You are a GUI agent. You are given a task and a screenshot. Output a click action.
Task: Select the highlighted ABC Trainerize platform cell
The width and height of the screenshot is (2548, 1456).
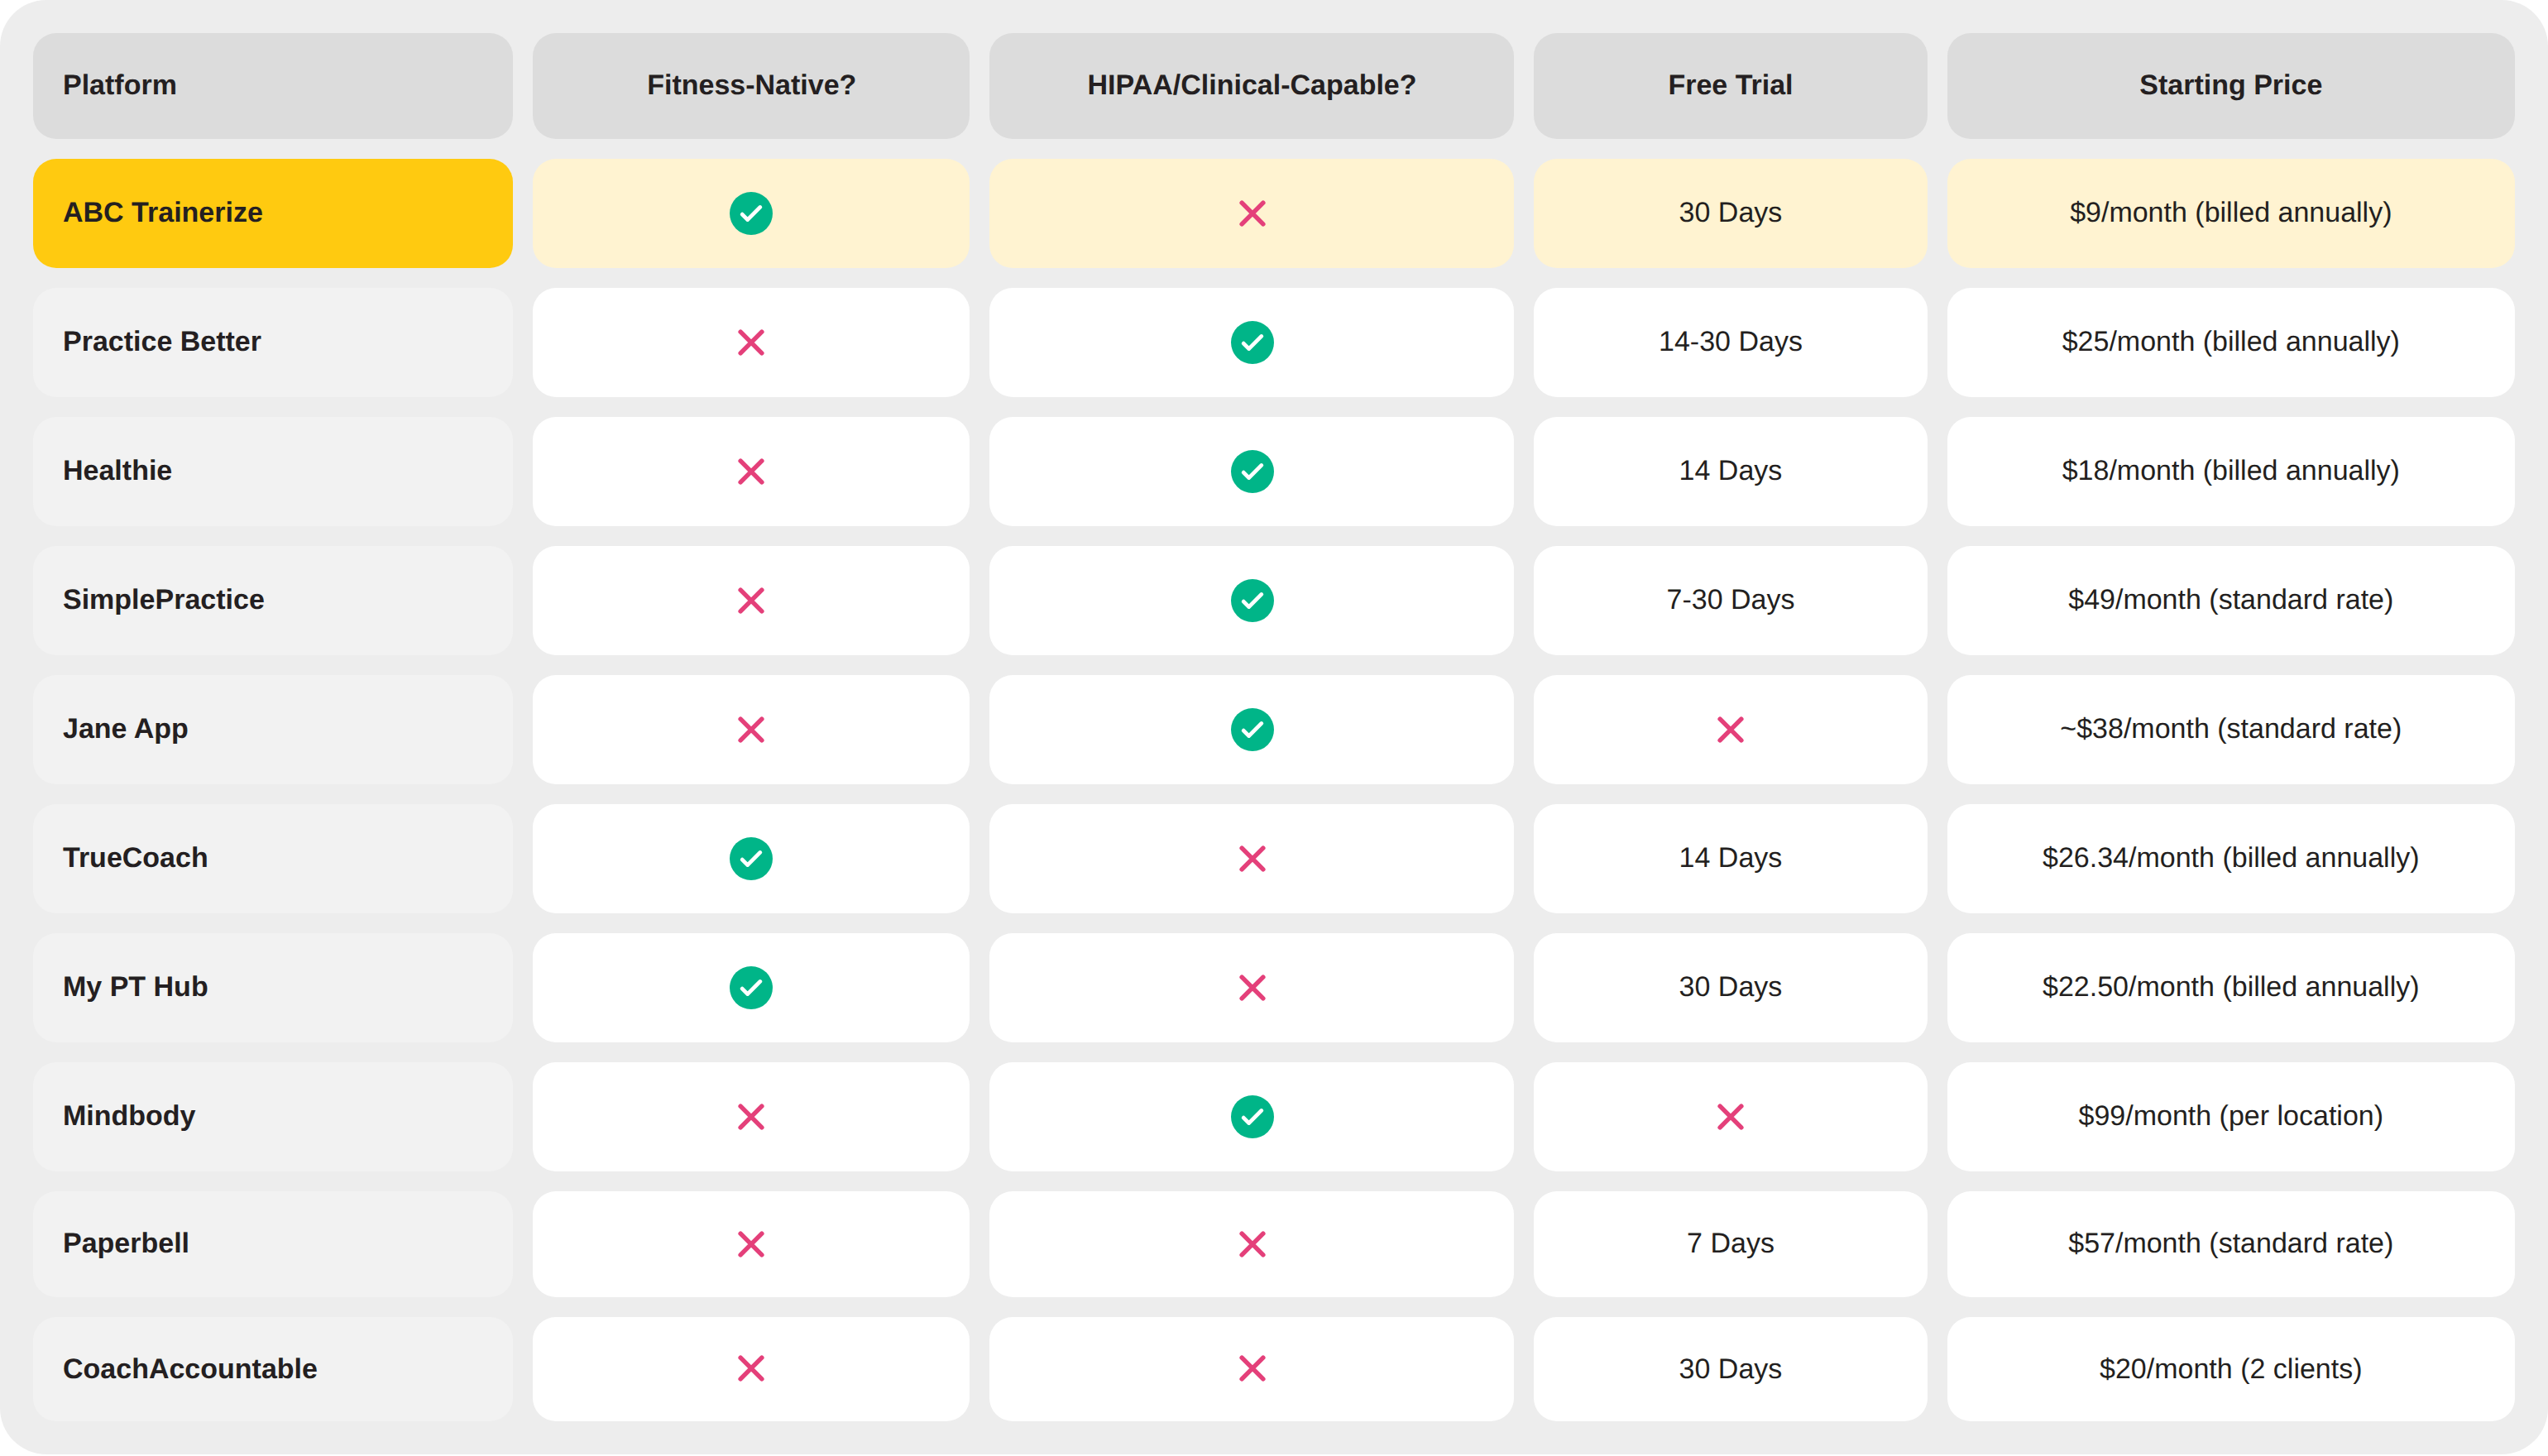pyautogui.click(x=273, y=213)
